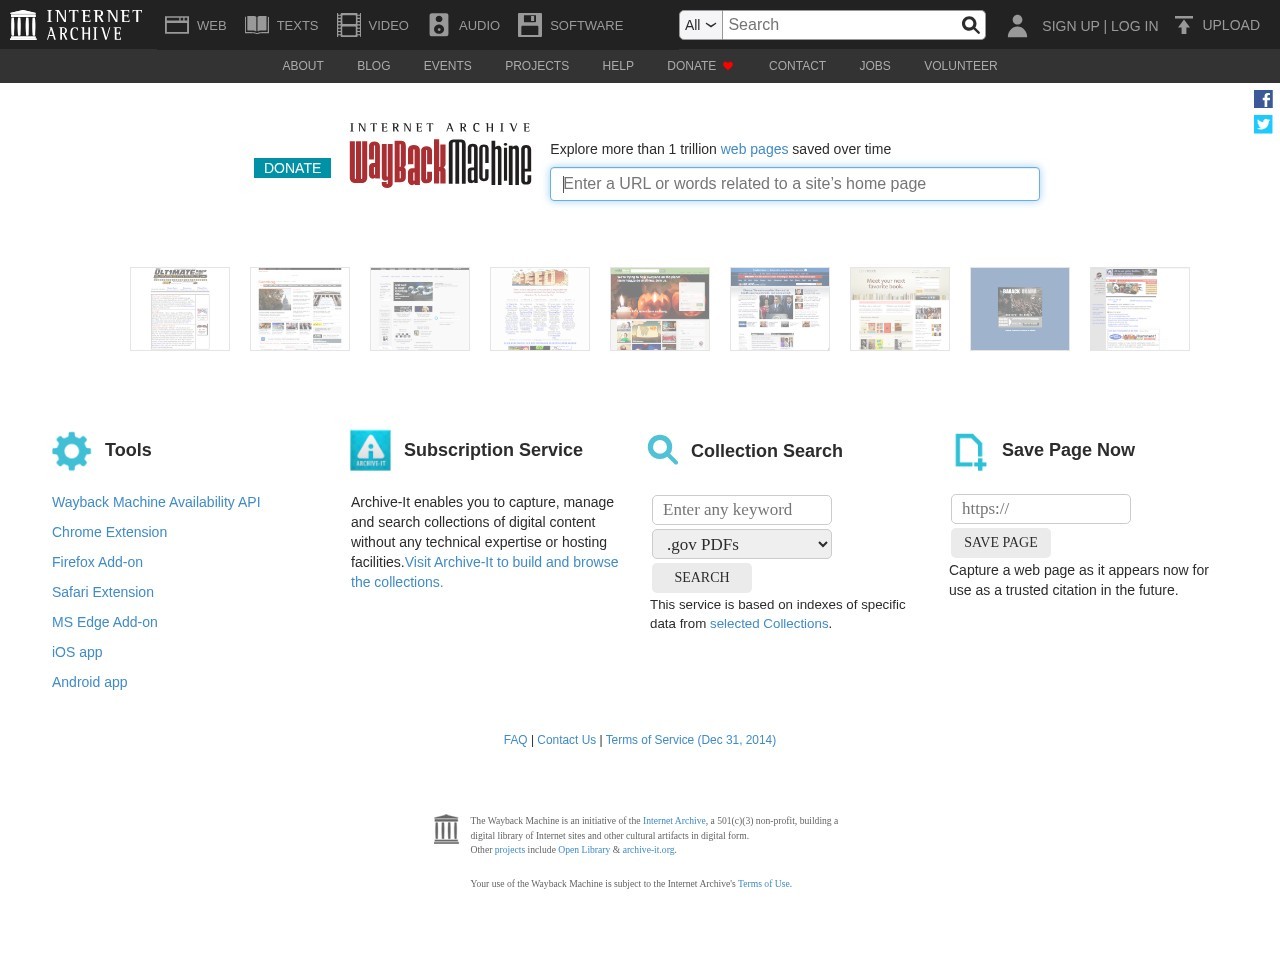Open the selected Collections link
The width and height of the screenshot is (1280, 960).
click(x=769, y=624)
